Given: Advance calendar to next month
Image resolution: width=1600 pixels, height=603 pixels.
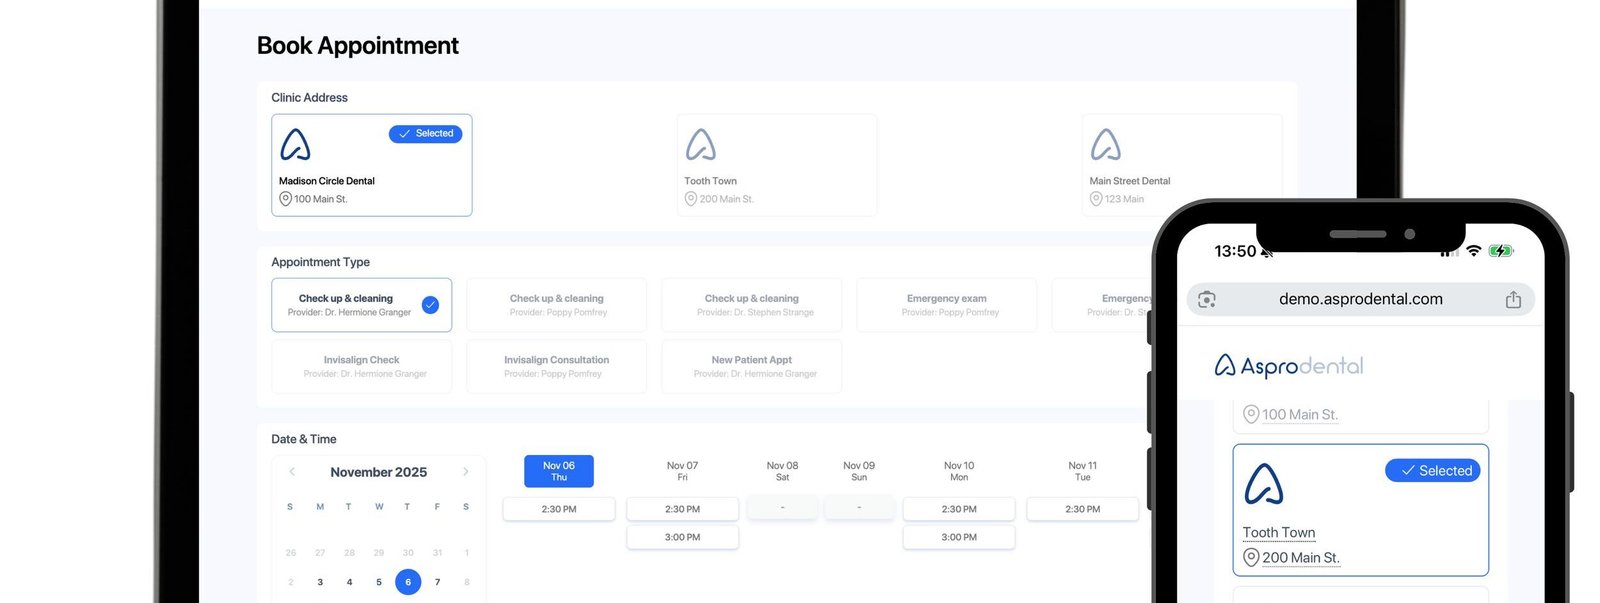Looking at the screenshot, I should coord(465,472).
